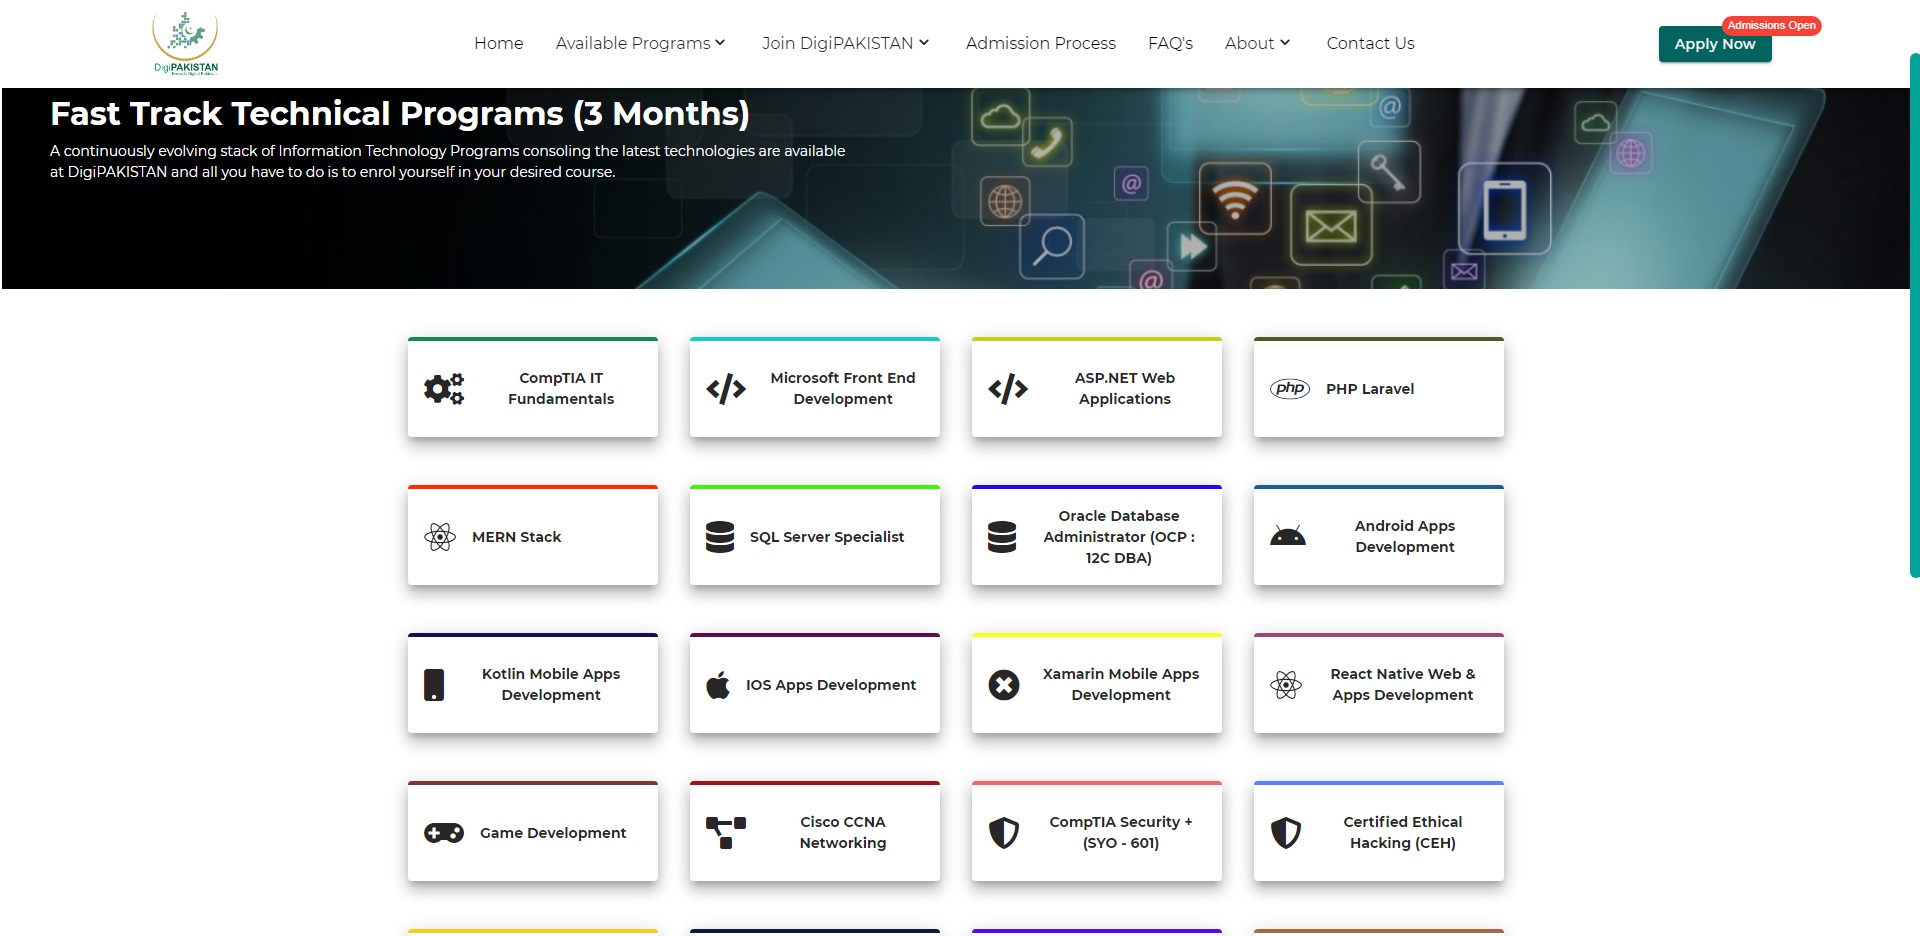This screenshot has height=936, width=1920.
Task: Select the Android Apps Development course
Action: tap(1379, 535)
